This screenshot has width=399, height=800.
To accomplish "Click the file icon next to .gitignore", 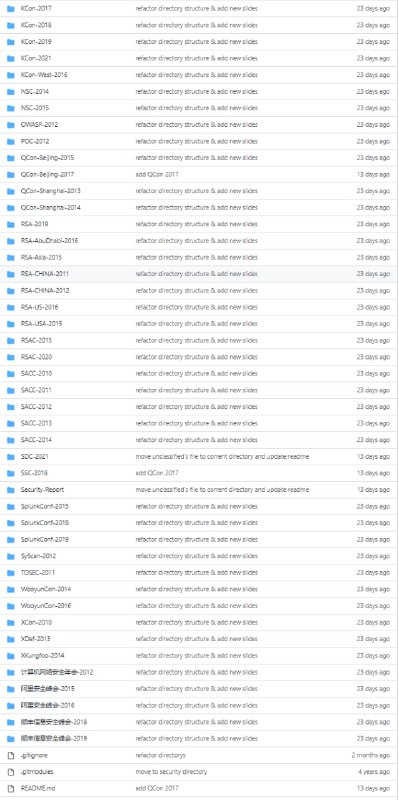I will (11, 755).
